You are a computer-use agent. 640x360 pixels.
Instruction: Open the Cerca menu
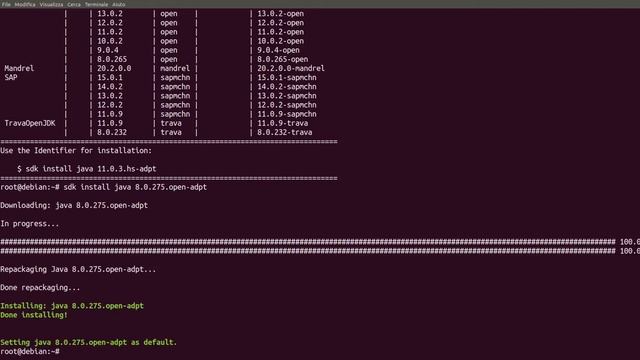tap(74, 4)
